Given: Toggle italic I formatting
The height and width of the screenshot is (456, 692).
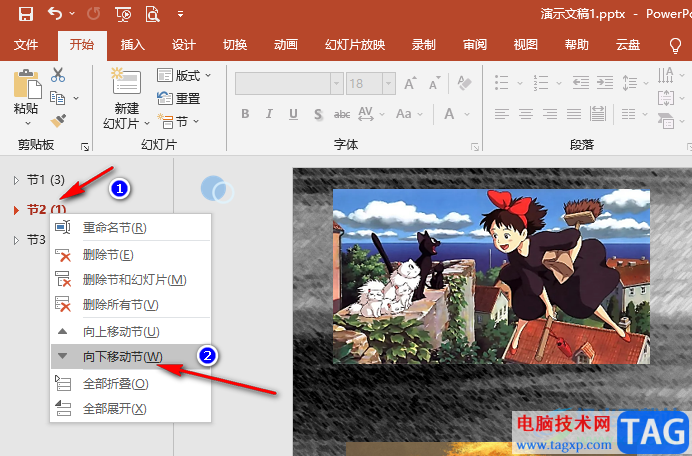Looking at the screenshot, I should (x=269, y=114).
